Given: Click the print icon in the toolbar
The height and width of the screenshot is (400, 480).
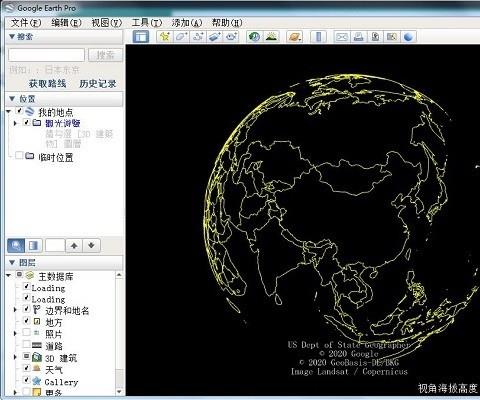Looking at the screenshot, I should click(359, 36).
